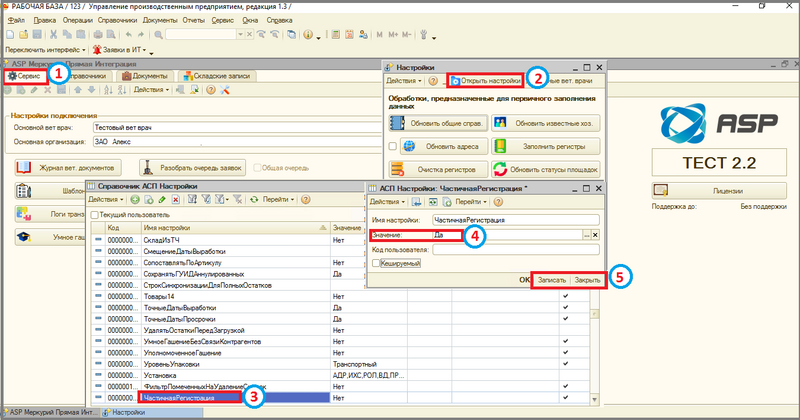Click the help icon in Справочник АСП Настройки toolbar
The width and height of the screenshot is (800, 420).
click(x=306, y=200)
